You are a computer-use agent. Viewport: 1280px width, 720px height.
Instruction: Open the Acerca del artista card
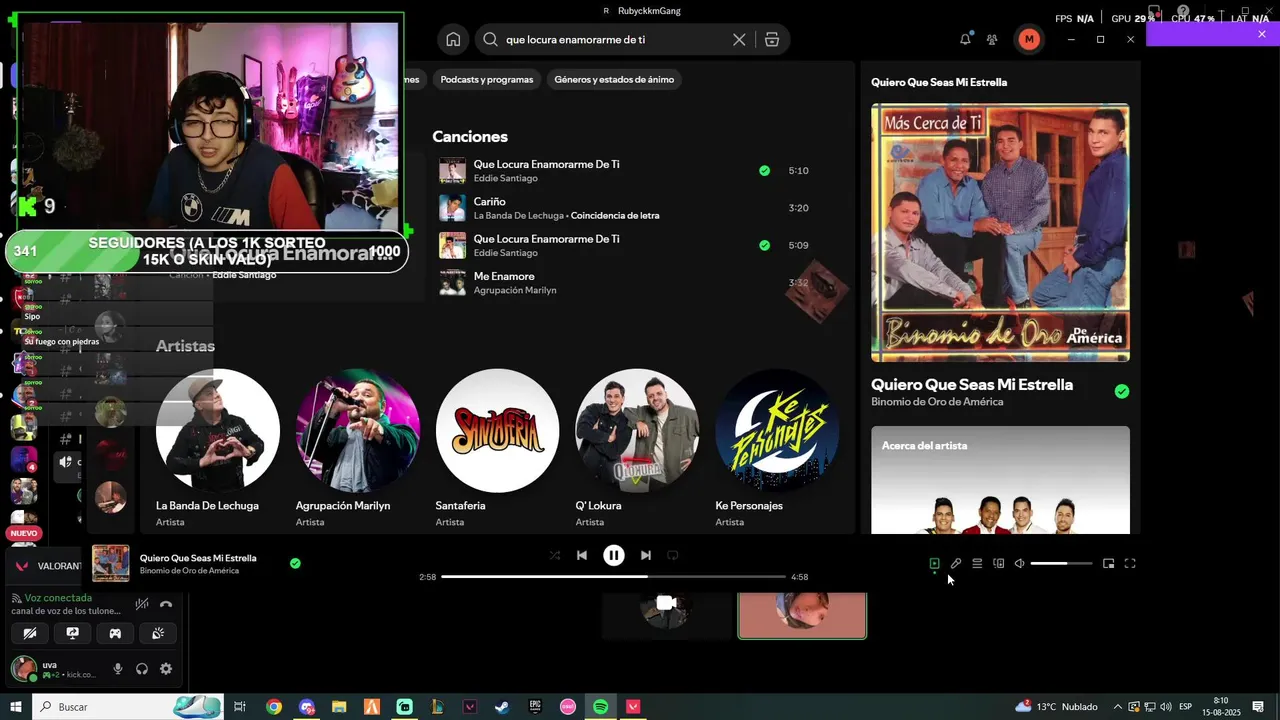(1000, 480)
